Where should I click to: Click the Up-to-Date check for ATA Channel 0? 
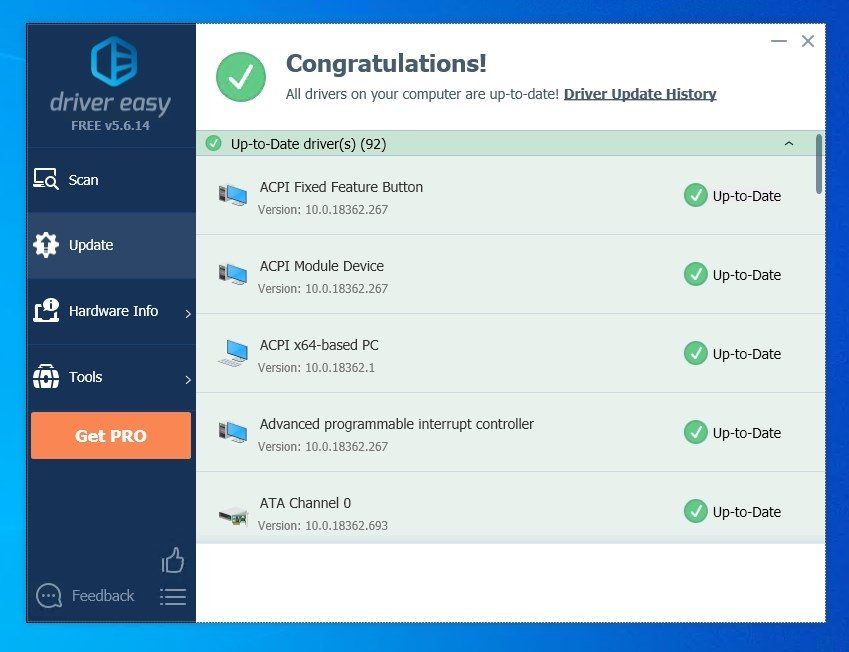pyautogui.click(x=696, y=512)
